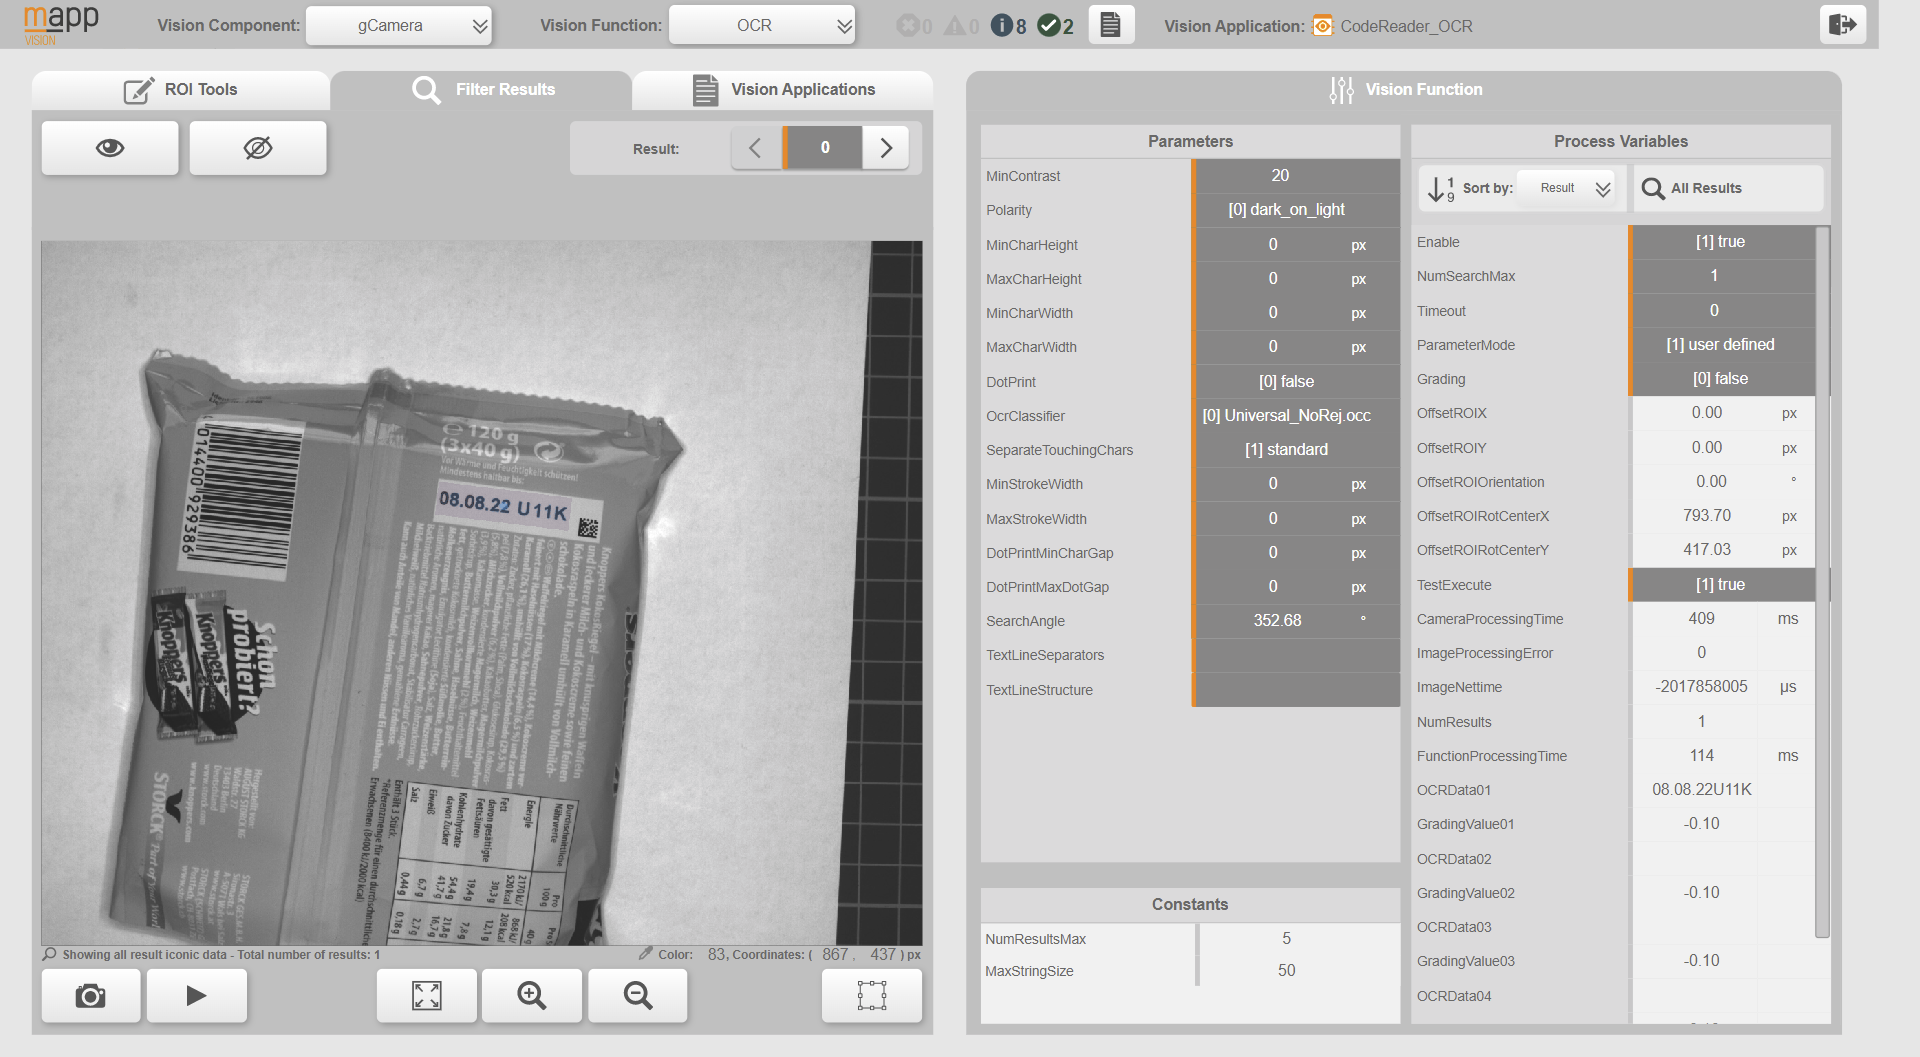Screen dimensions: 1920x1057
Task: Toggle the TestExecute true value
Action: pyautogui.click(x=1722, y=585)
